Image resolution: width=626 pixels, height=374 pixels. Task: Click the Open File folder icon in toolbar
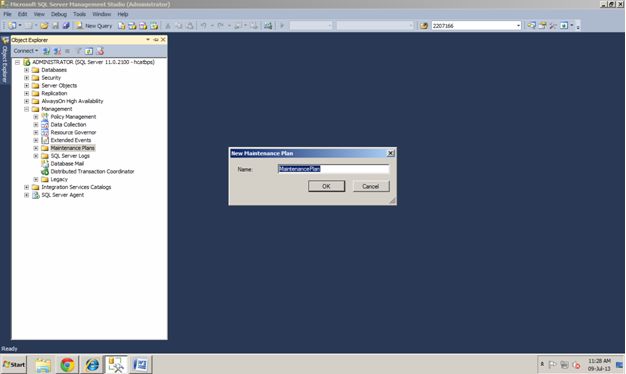[x=44, y=26]
